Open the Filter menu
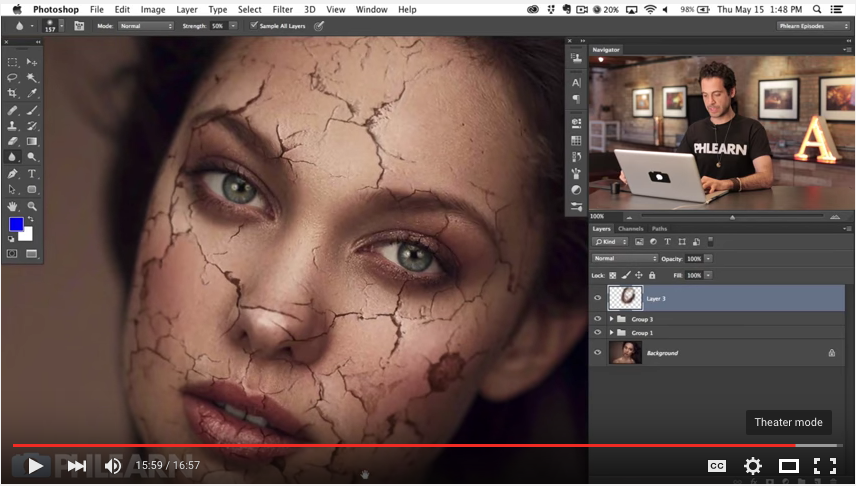 pos(282,9)
